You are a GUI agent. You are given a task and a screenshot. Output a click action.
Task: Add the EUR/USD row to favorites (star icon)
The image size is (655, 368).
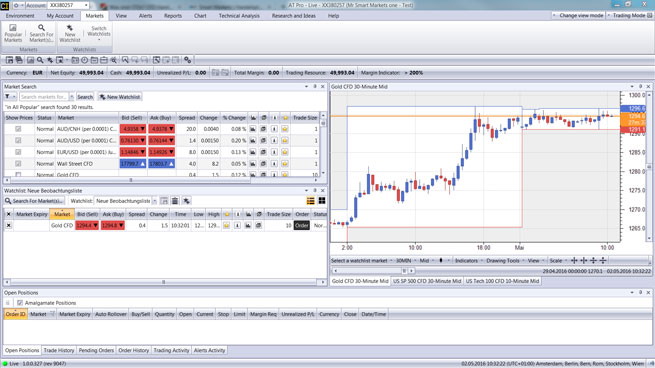[285, 152]
